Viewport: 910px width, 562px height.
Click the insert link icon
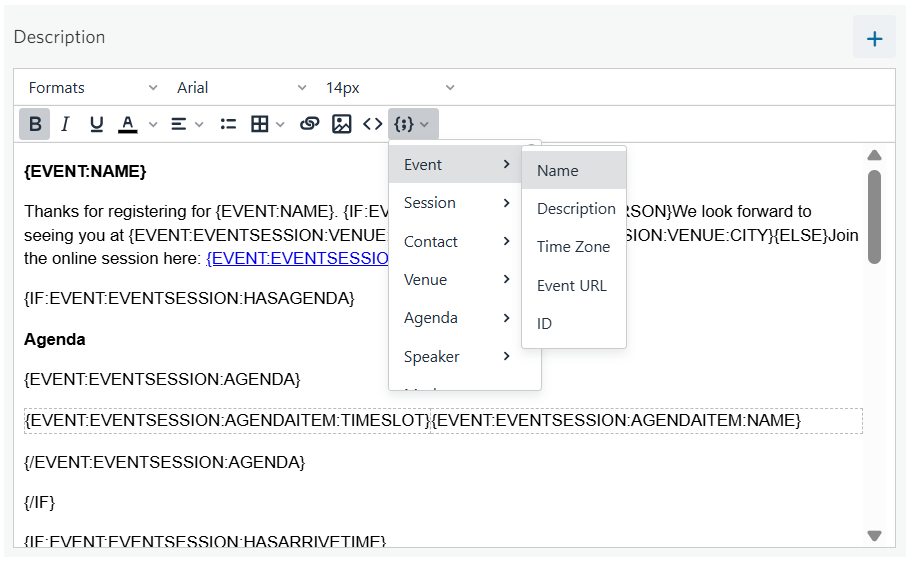(310, 124)
